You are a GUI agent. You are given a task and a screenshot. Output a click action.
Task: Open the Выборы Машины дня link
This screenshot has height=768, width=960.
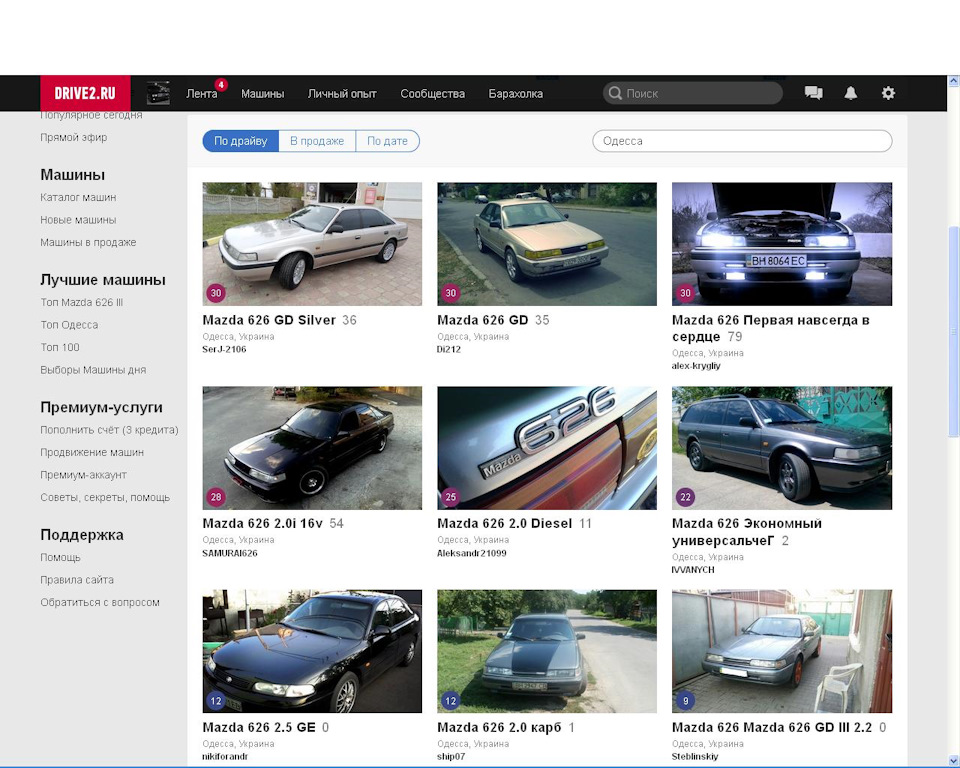click(93, 370)
